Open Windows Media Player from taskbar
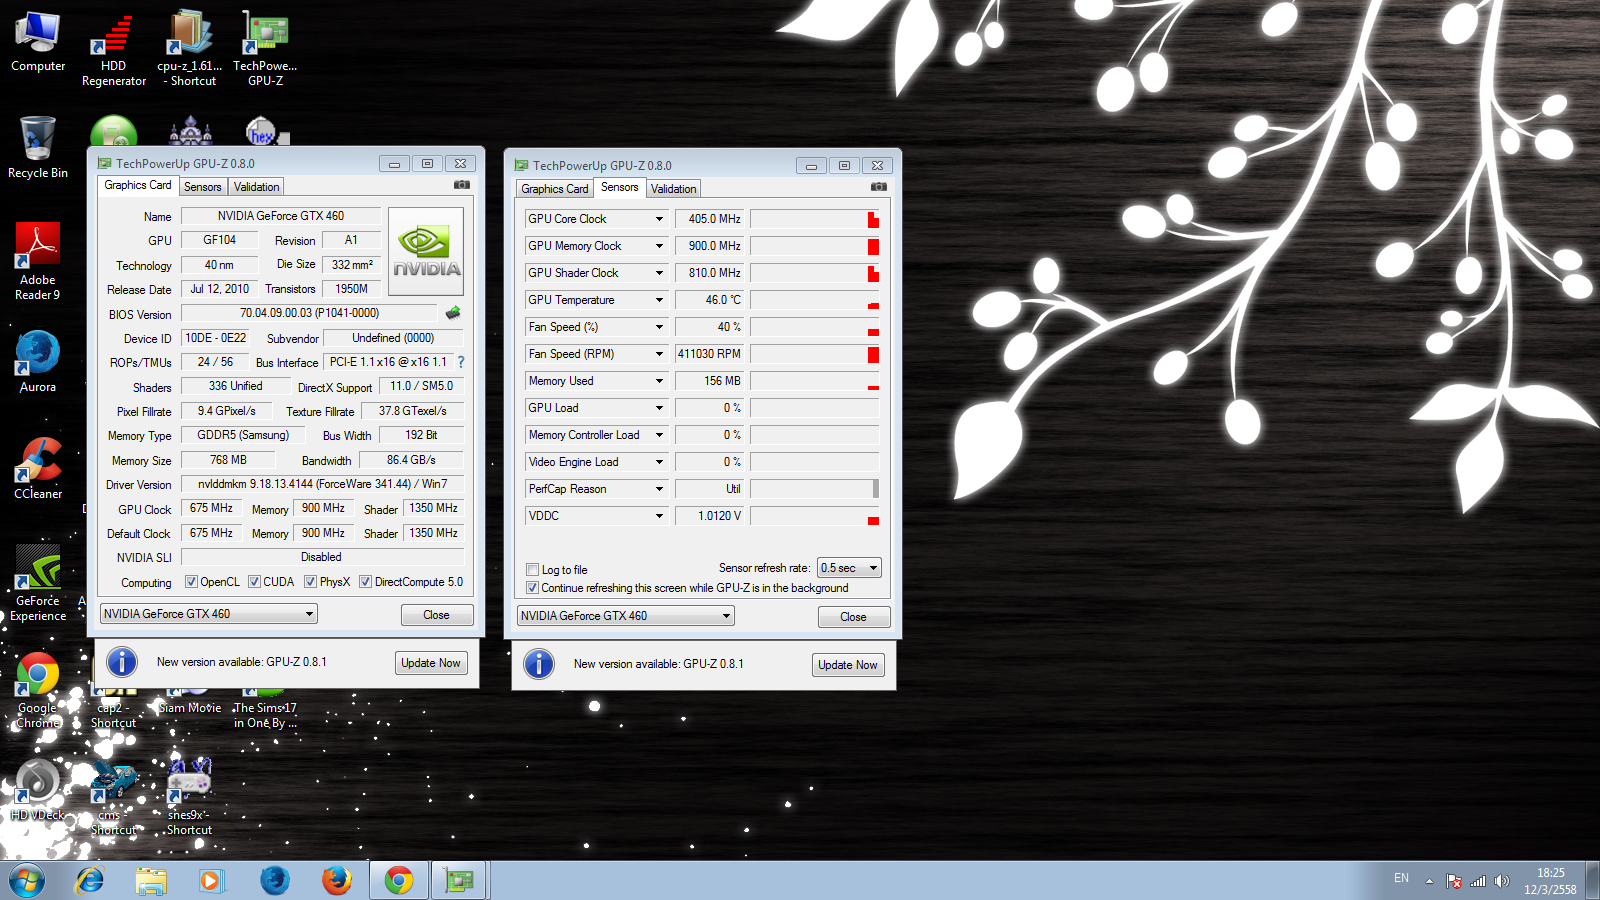The width and height of the screenshot is (1600, 900). [210, 881]
